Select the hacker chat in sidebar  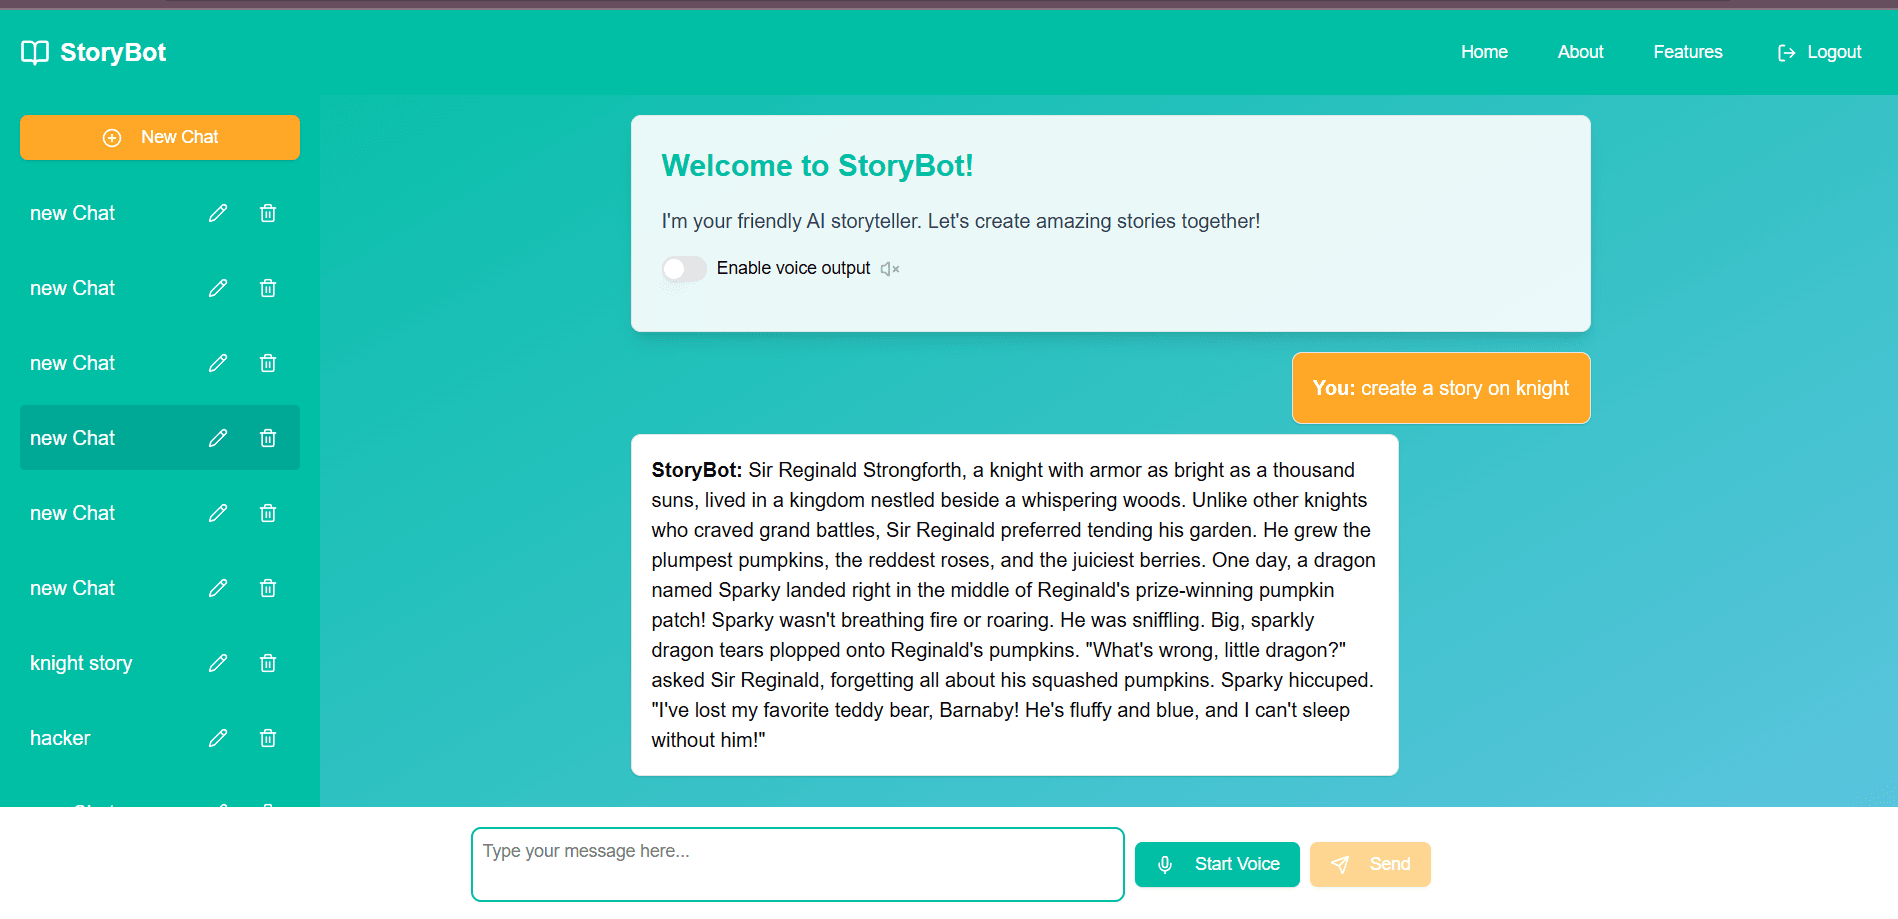point(60,738)
